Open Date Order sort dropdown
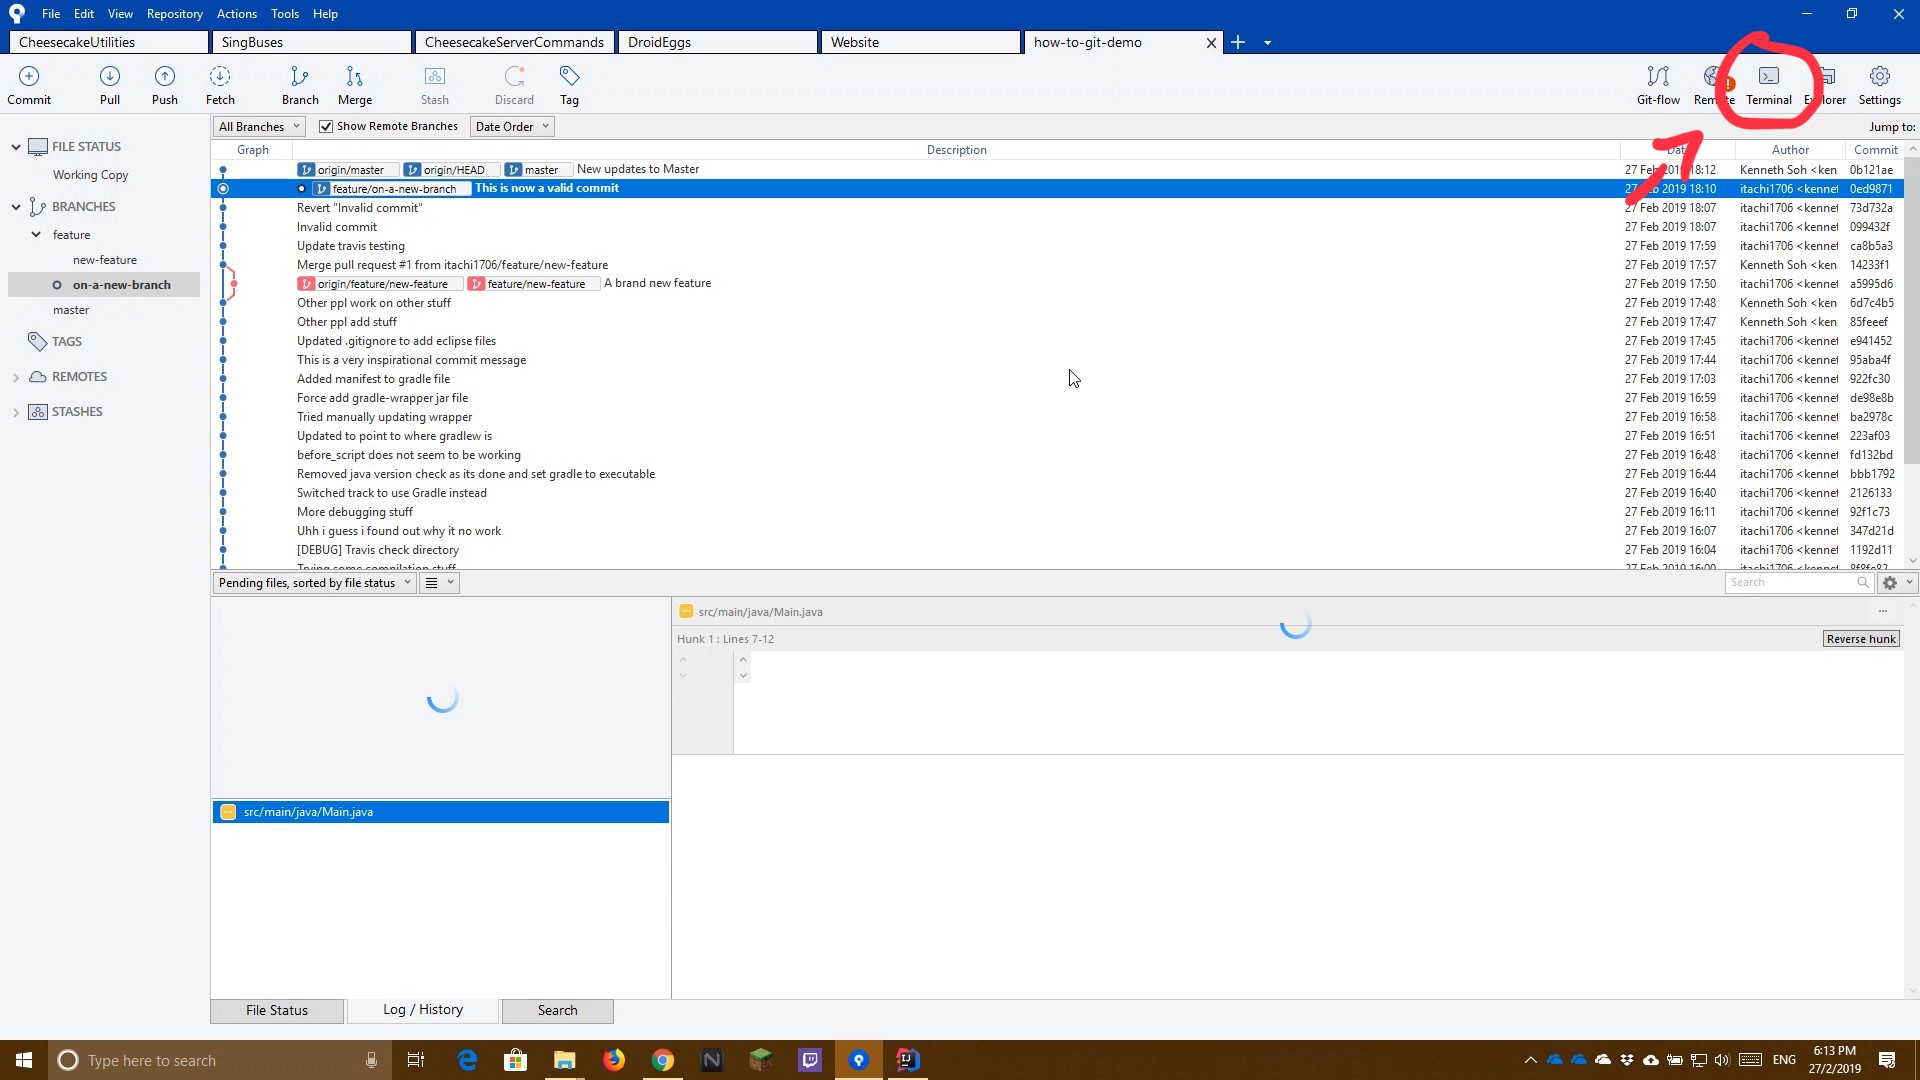The image size is (1920, 1080). click(x=512, y=125)
